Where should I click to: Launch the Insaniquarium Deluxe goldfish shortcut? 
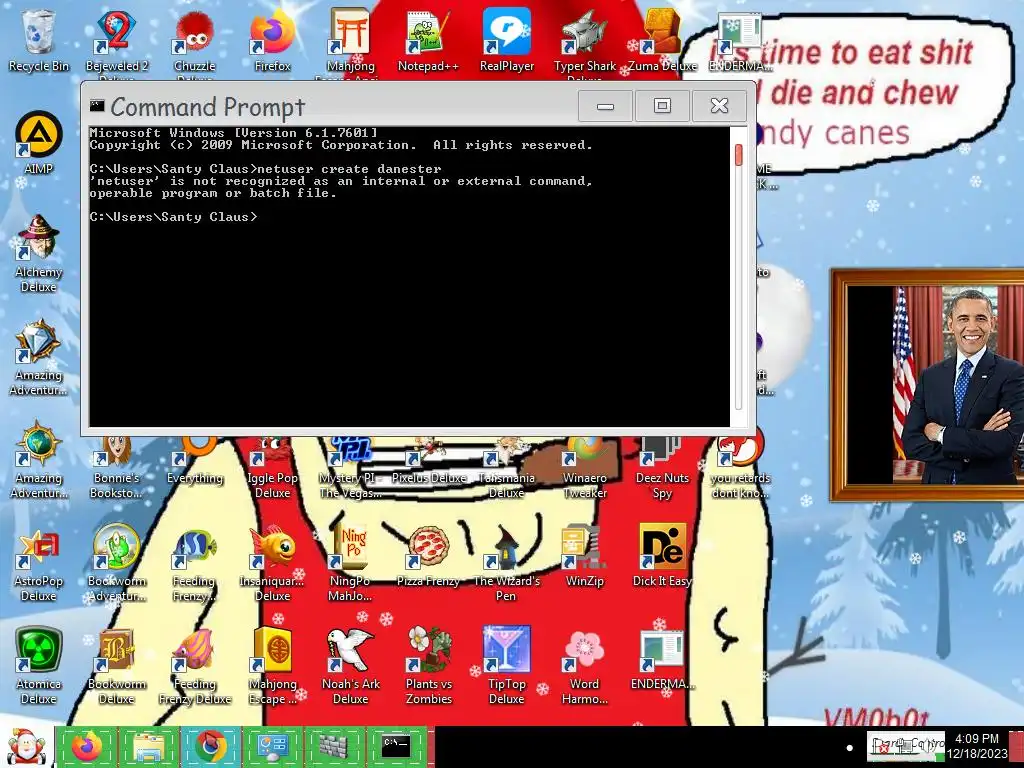[x=272, y=563]
